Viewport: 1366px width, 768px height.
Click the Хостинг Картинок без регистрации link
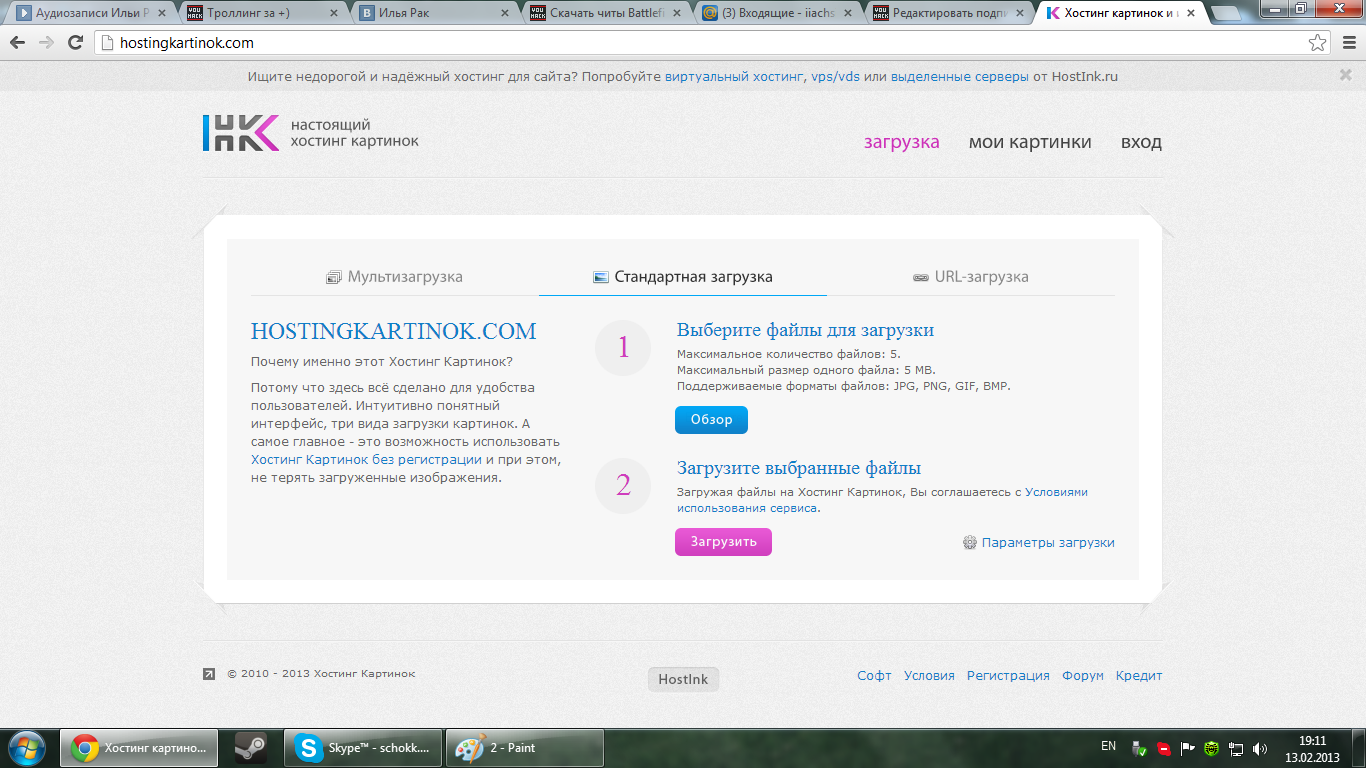[x=366, y=459]
